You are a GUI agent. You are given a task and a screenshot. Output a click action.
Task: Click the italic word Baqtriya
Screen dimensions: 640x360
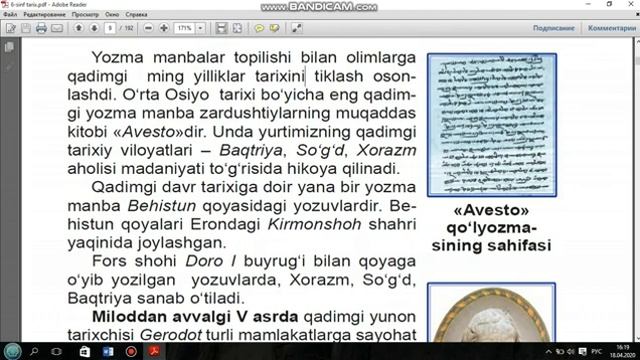251,151
